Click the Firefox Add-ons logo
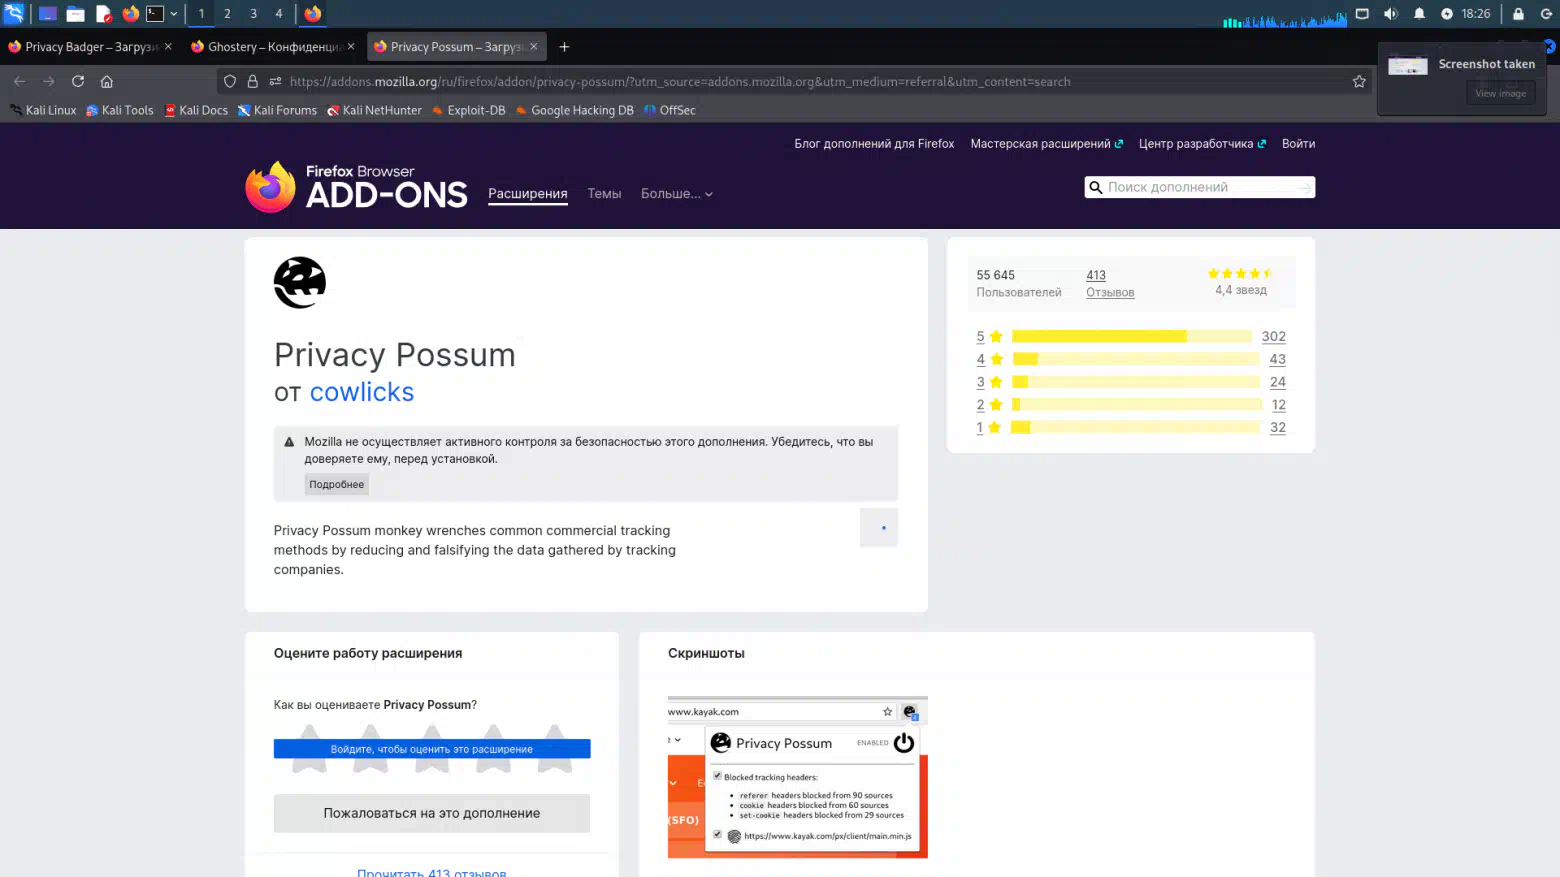The image size is (1560, 877). tap(356, 187)
